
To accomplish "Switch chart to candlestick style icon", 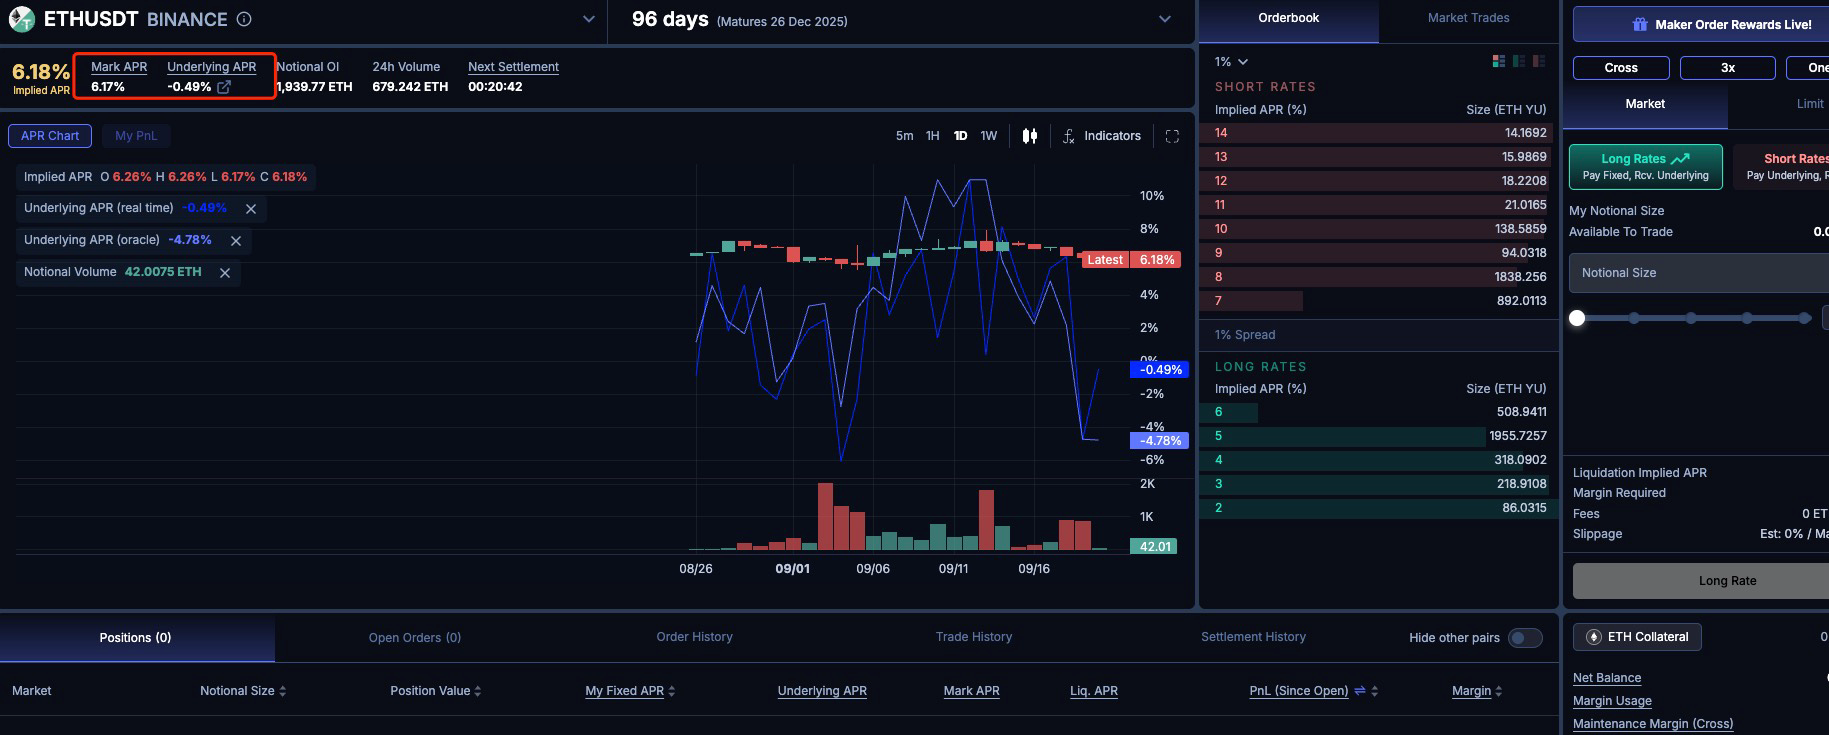I will click(x=1030, y=136).
